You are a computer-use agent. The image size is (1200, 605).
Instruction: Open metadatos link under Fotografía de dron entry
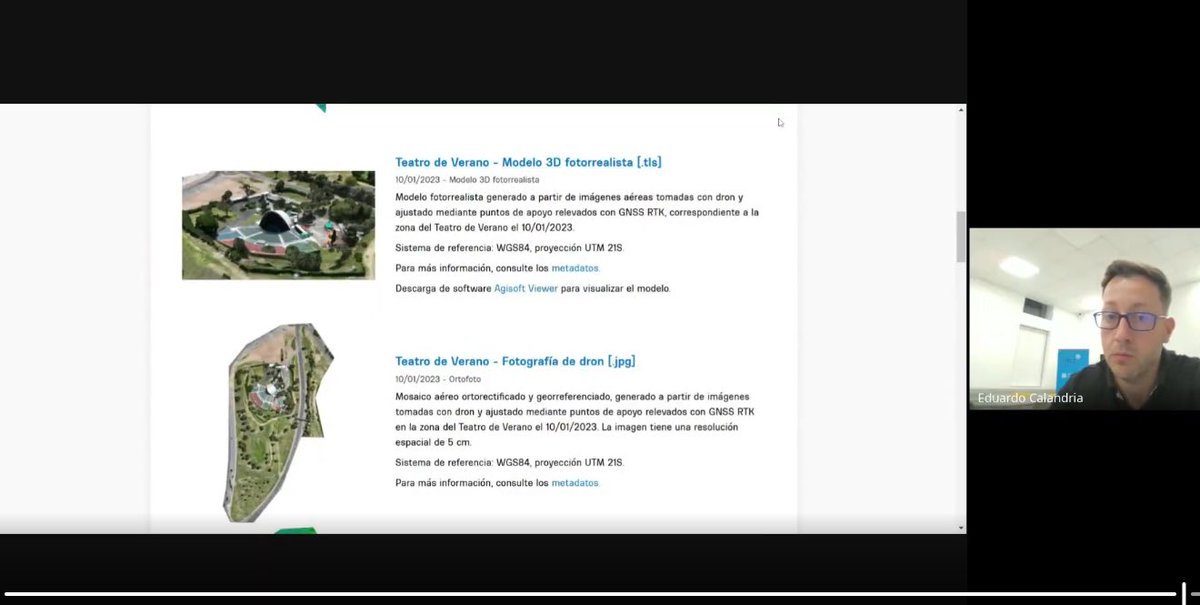575,483
